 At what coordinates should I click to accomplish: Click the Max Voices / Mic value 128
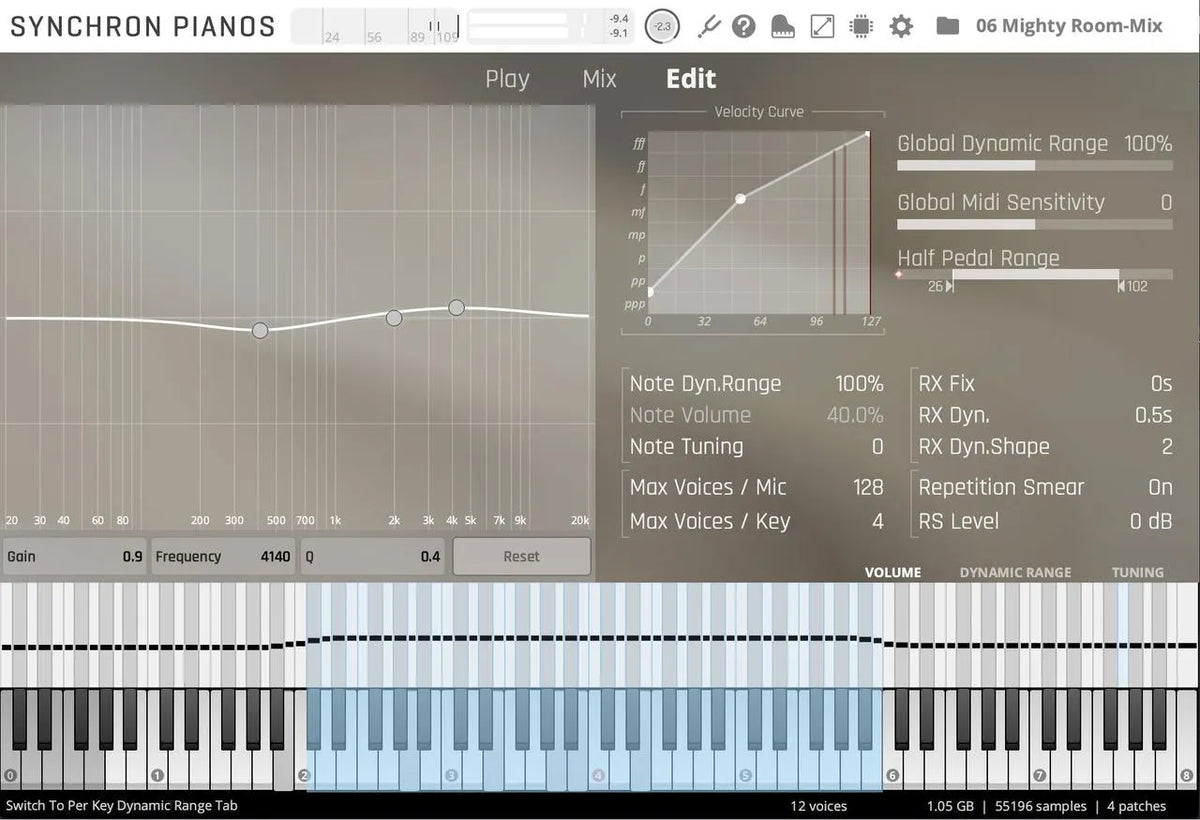(867, 487)
